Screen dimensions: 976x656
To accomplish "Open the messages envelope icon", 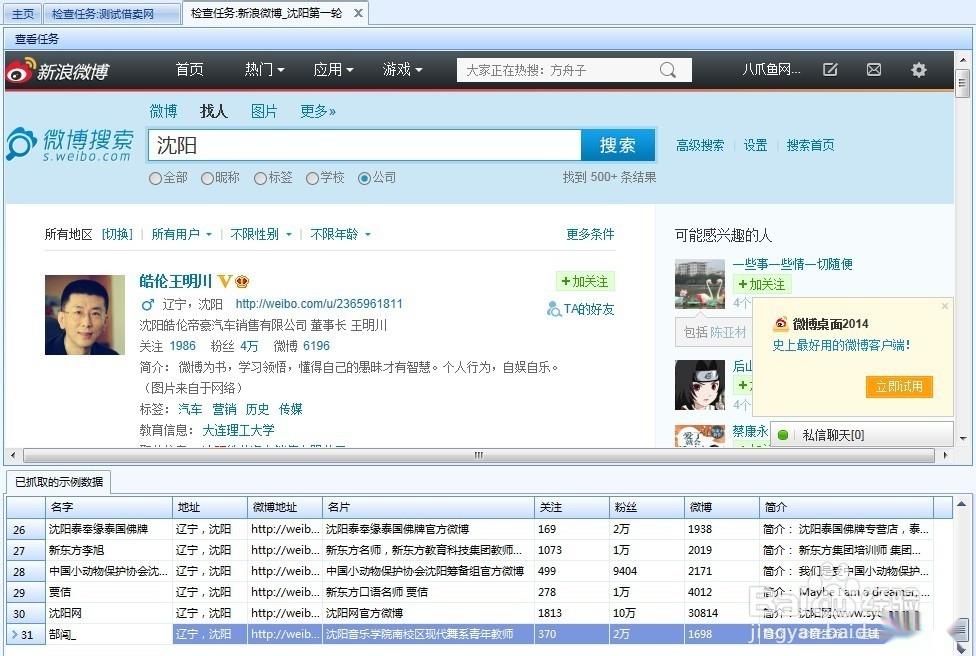I will [x=874, y=70].
